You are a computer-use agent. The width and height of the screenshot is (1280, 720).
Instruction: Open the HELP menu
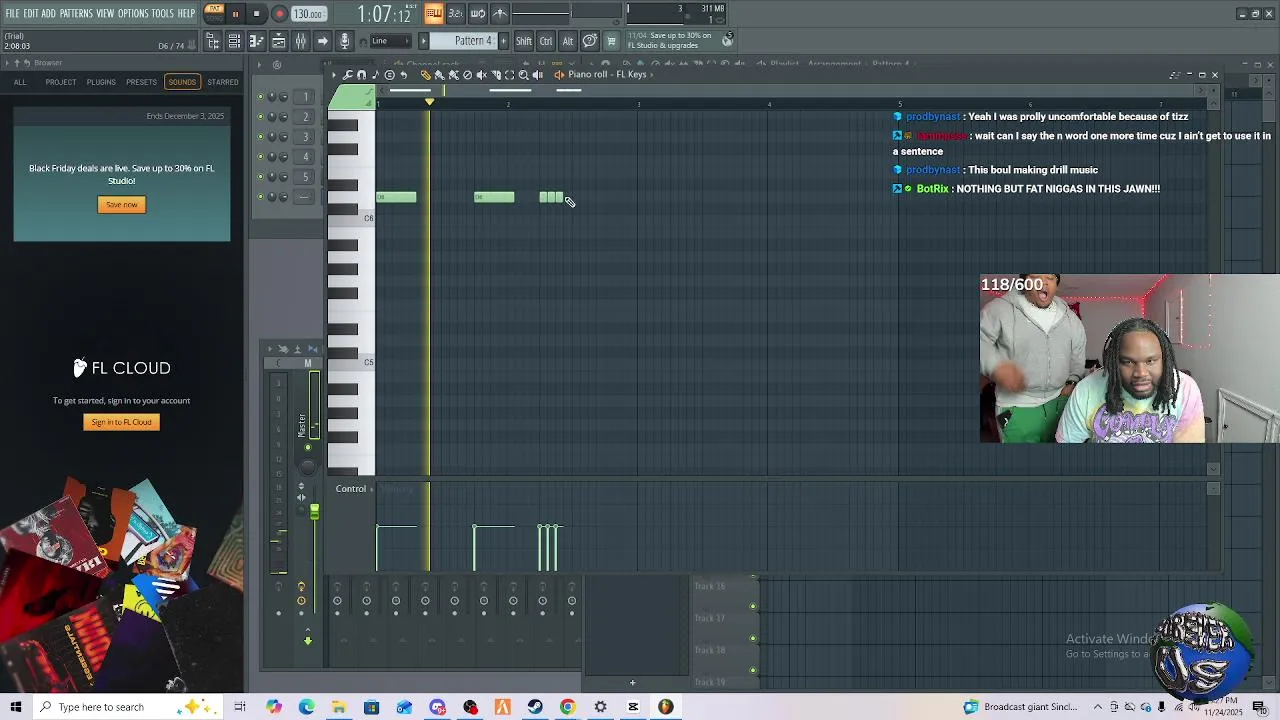point(187,13)
